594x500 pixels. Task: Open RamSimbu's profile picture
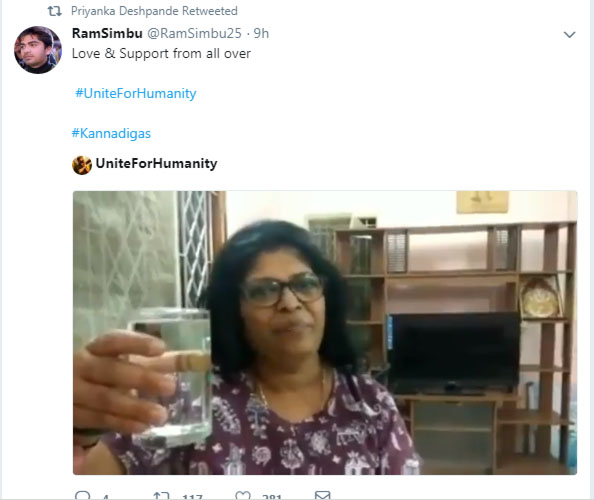[x=38, y=50]
